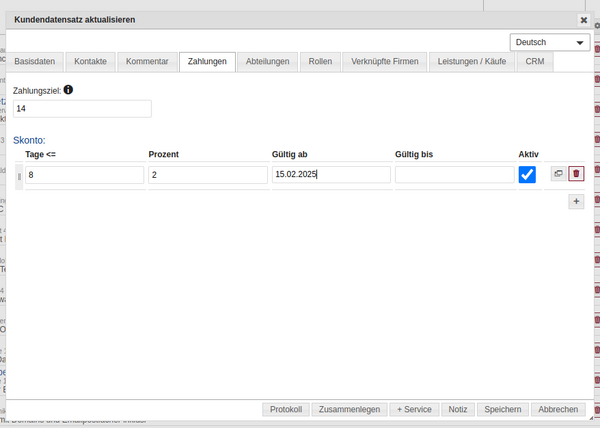Select the Leistungen / Käufe tab
This screenshot has height=428, width=600.
tap(473, 62)
